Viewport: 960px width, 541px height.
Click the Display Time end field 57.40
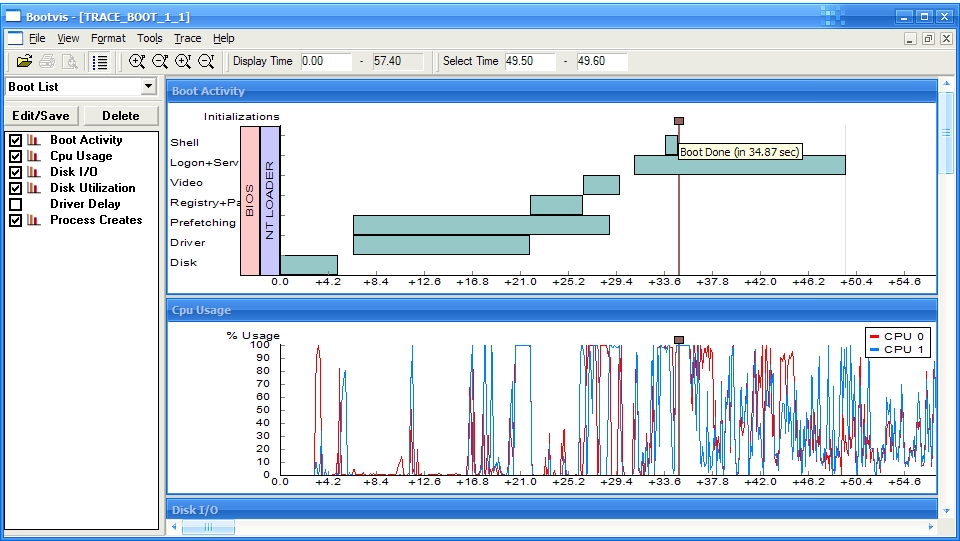pos(398,61)
